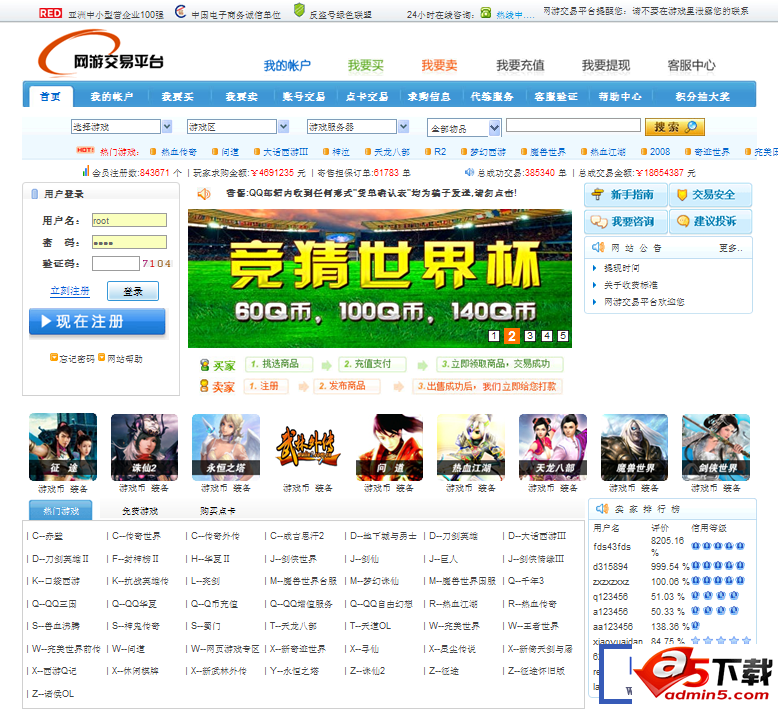Select the 热门游戏 tab

[x=61, y=510]
